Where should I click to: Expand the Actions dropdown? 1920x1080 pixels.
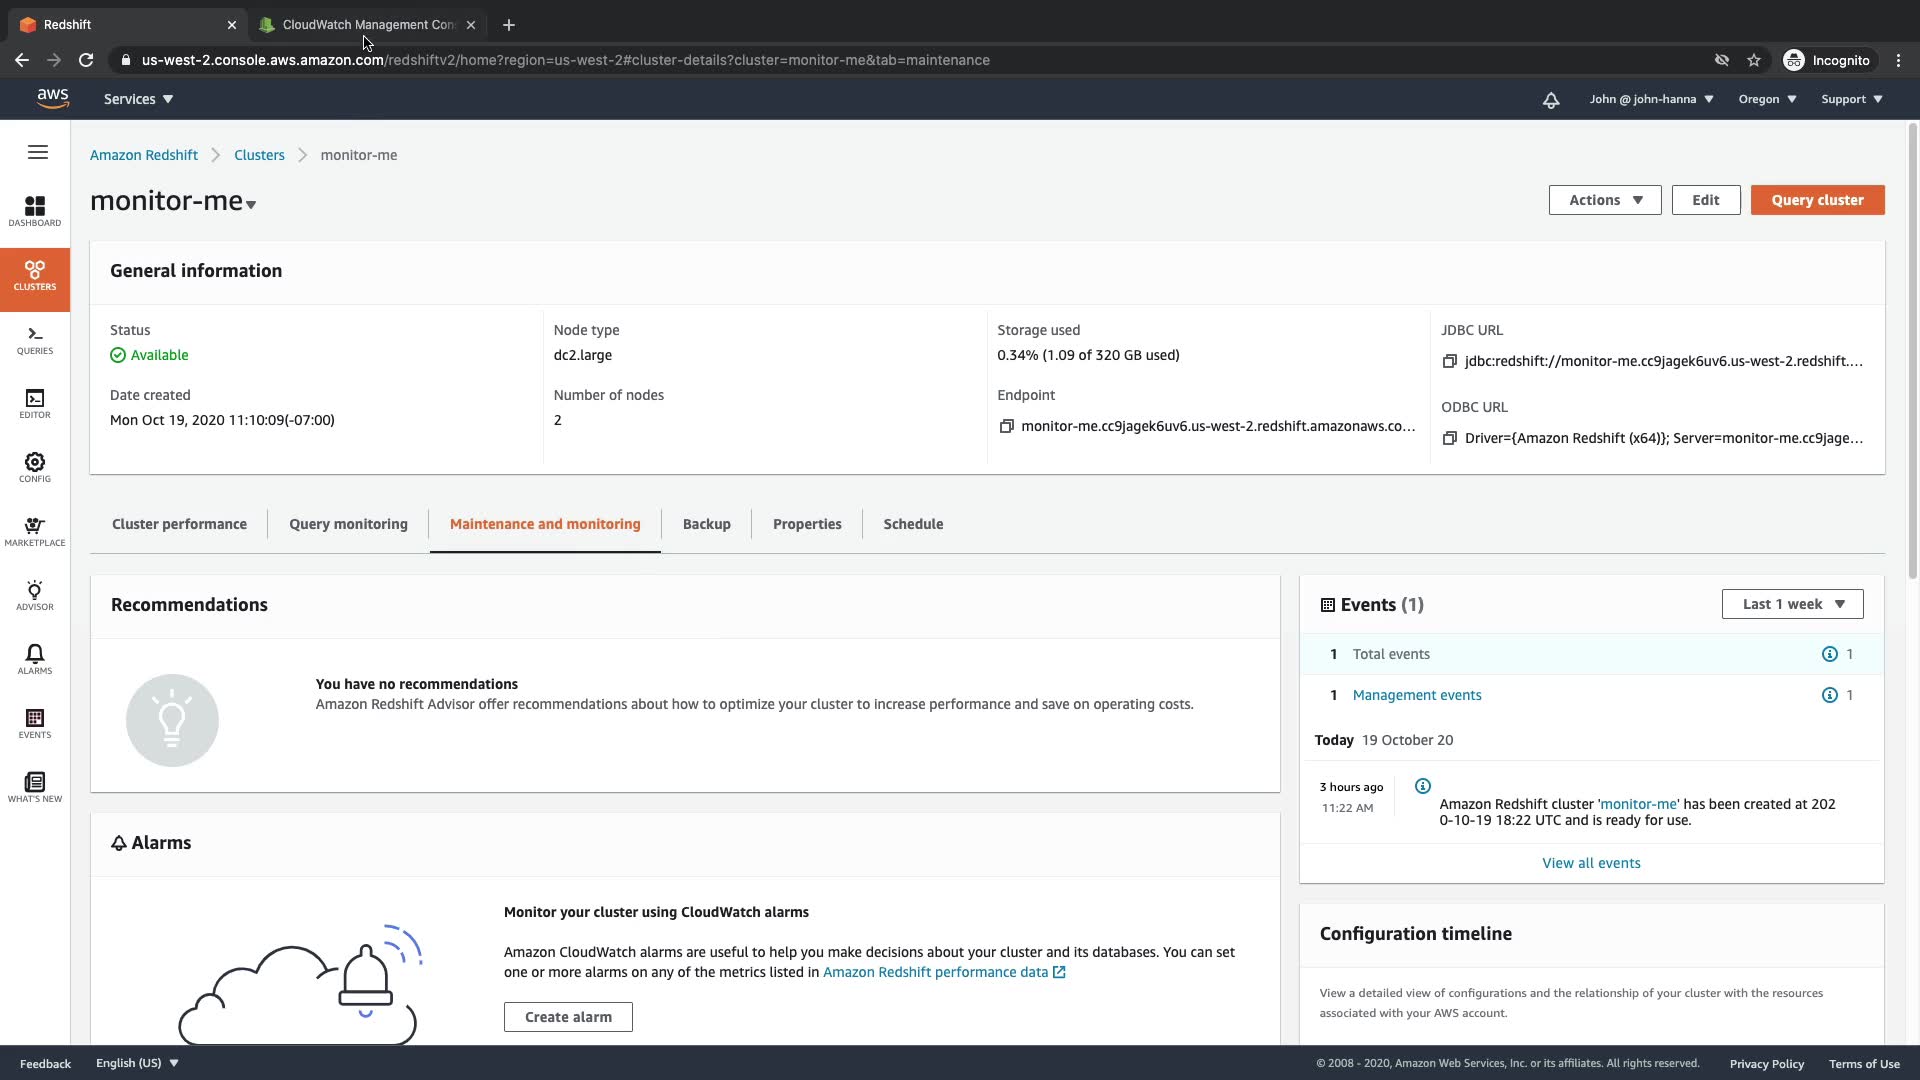(x=1604, y=200)
